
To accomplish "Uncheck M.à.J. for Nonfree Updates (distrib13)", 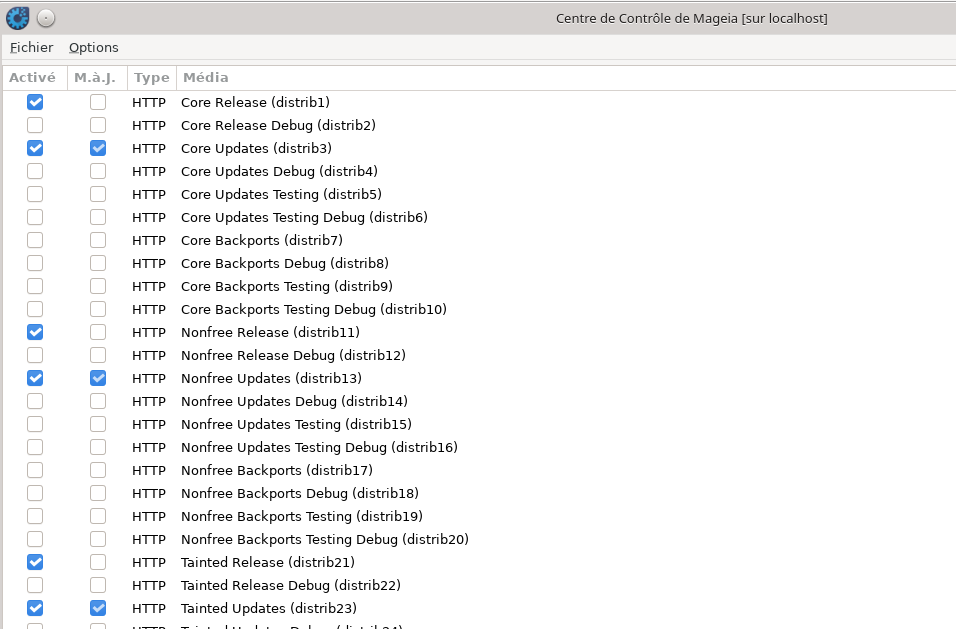I will coord(98,378).
